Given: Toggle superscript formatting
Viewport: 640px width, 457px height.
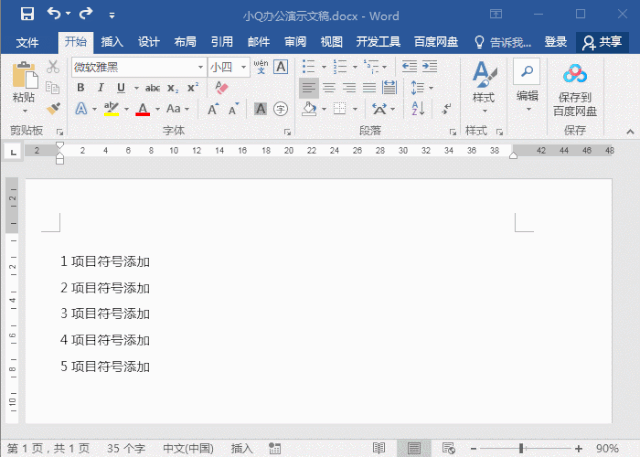Looking at the screenshot, I should click(x=193, y=87).
